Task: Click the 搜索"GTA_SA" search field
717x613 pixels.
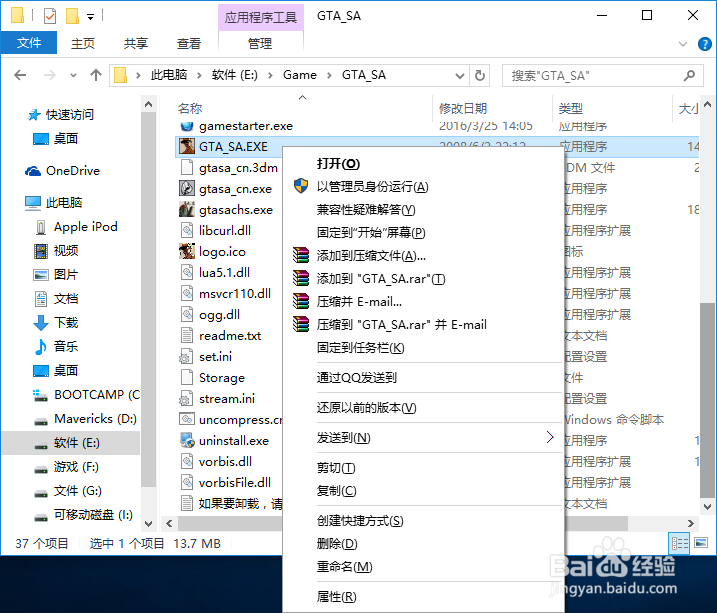Action: click(602, 75)
